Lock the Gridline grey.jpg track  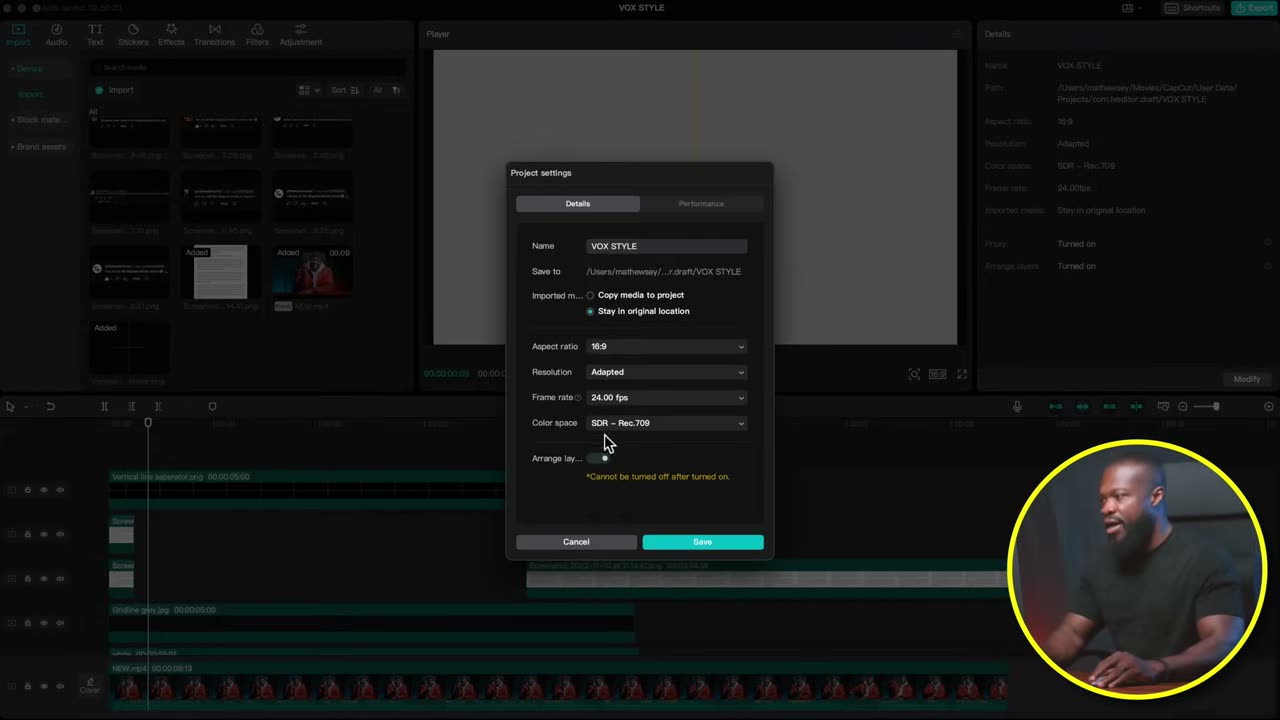(x=28, y=623)
